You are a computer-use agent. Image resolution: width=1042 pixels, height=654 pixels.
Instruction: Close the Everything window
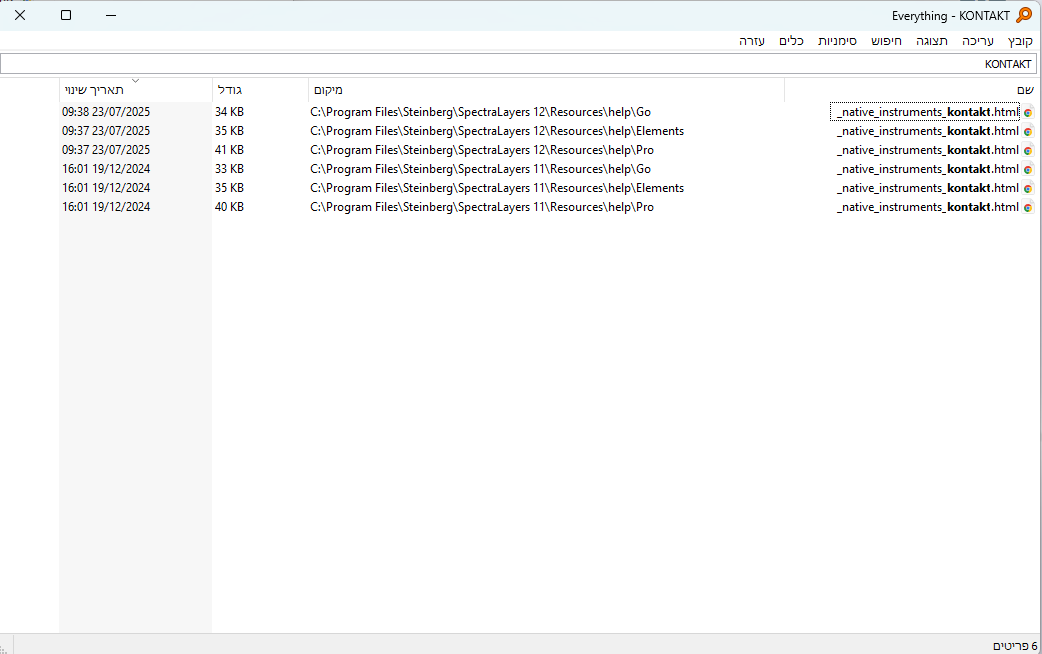point(20,15)
